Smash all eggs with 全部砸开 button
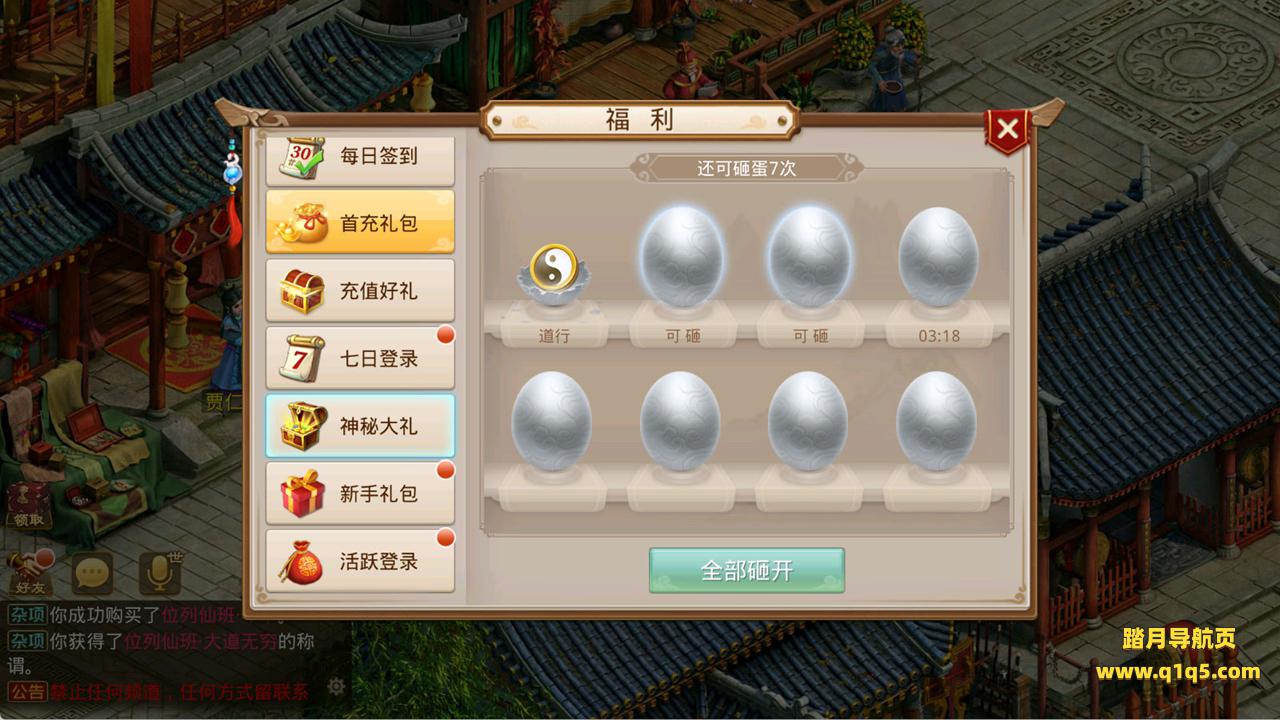Screen dimensions: 1280x720 coord(747,570)
